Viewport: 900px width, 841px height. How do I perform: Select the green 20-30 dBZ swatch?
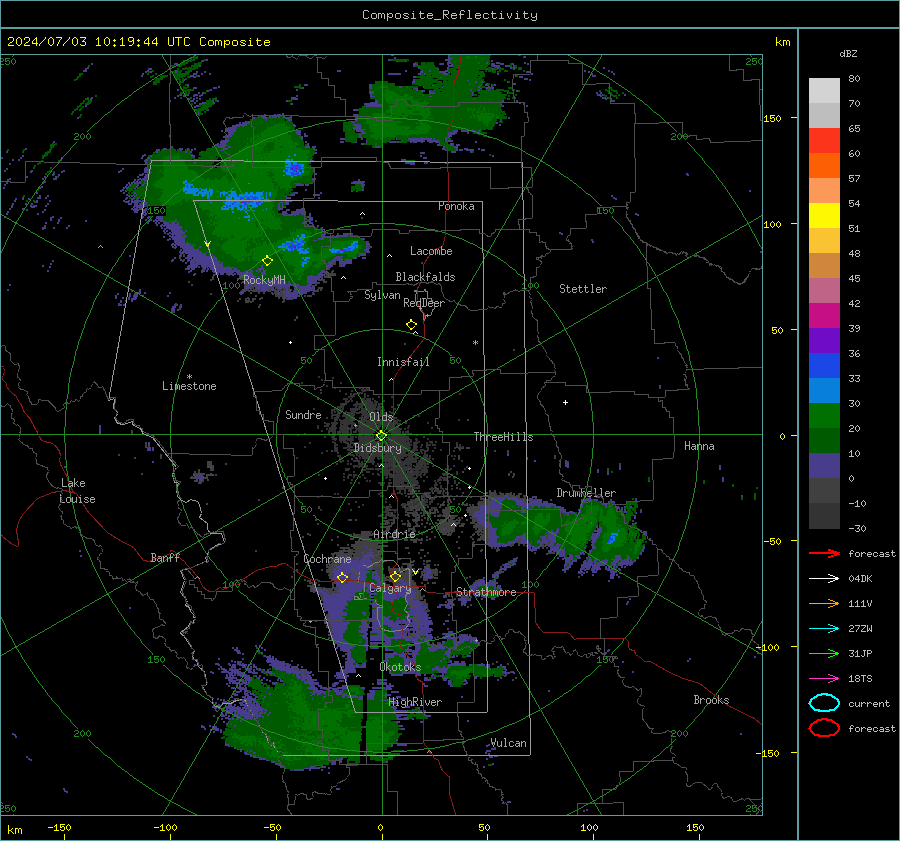coord(824,416)
